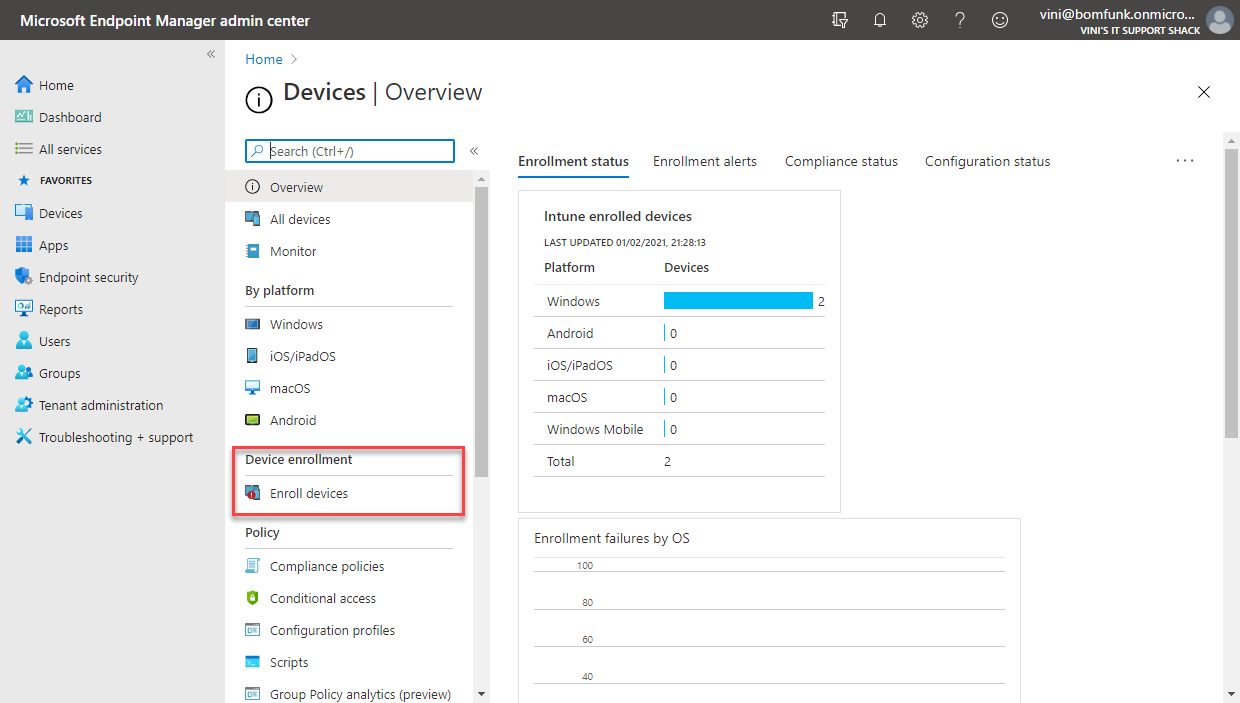Open the feedback smiley icon
Screen dimensions: 1240x703
coord(1000,20)
